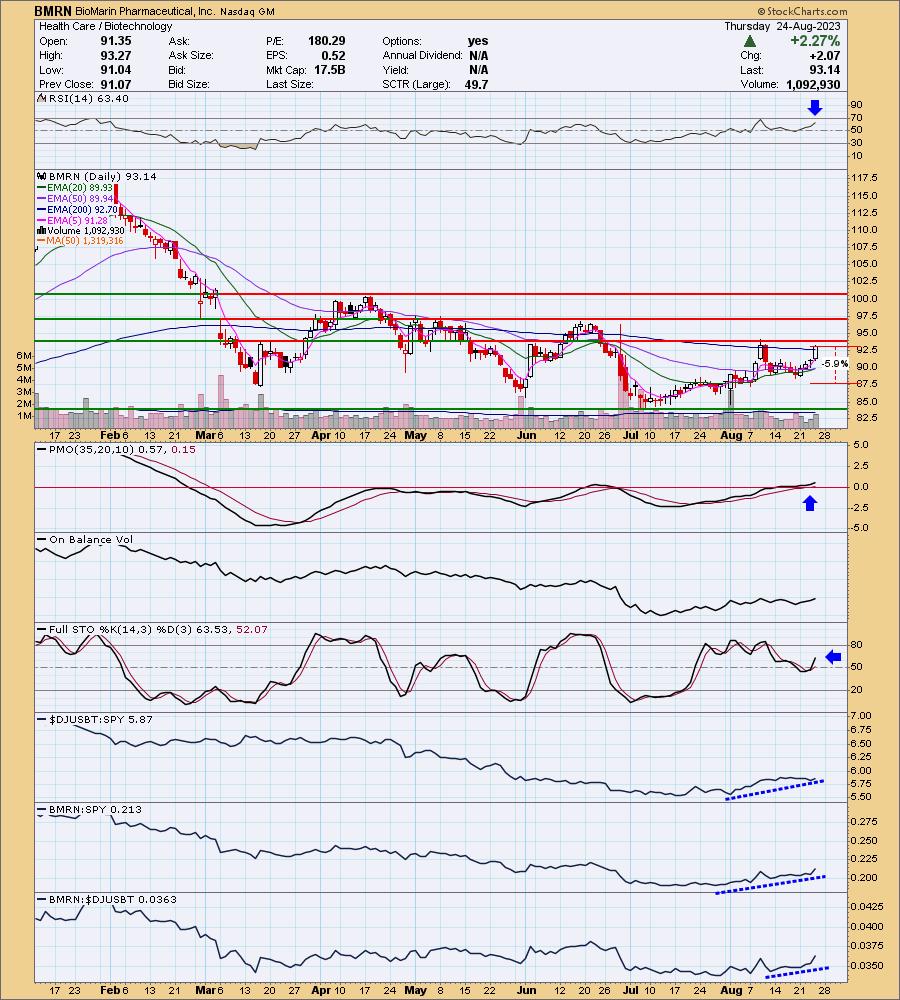The height and width of the screenshot is (1000, 900).
Task: Click the date Thursday 24-Aug-2023
Action: pyautogui.click(x=782, y=27)
